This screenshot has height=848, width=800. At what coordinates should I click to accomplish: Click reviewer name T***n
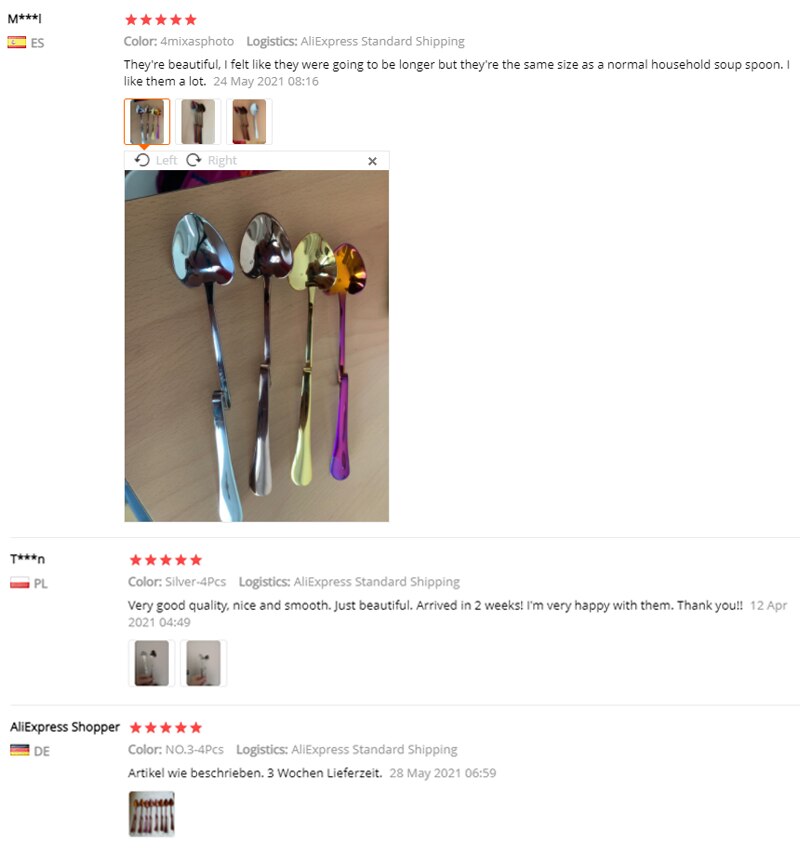[28, 559]
